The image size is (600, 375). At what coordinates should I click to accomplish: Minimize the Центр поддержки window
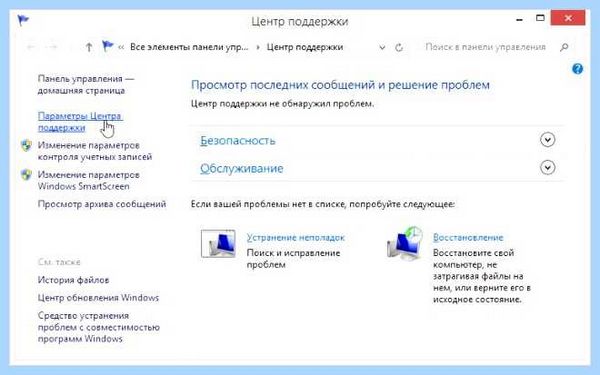(519, 19)
